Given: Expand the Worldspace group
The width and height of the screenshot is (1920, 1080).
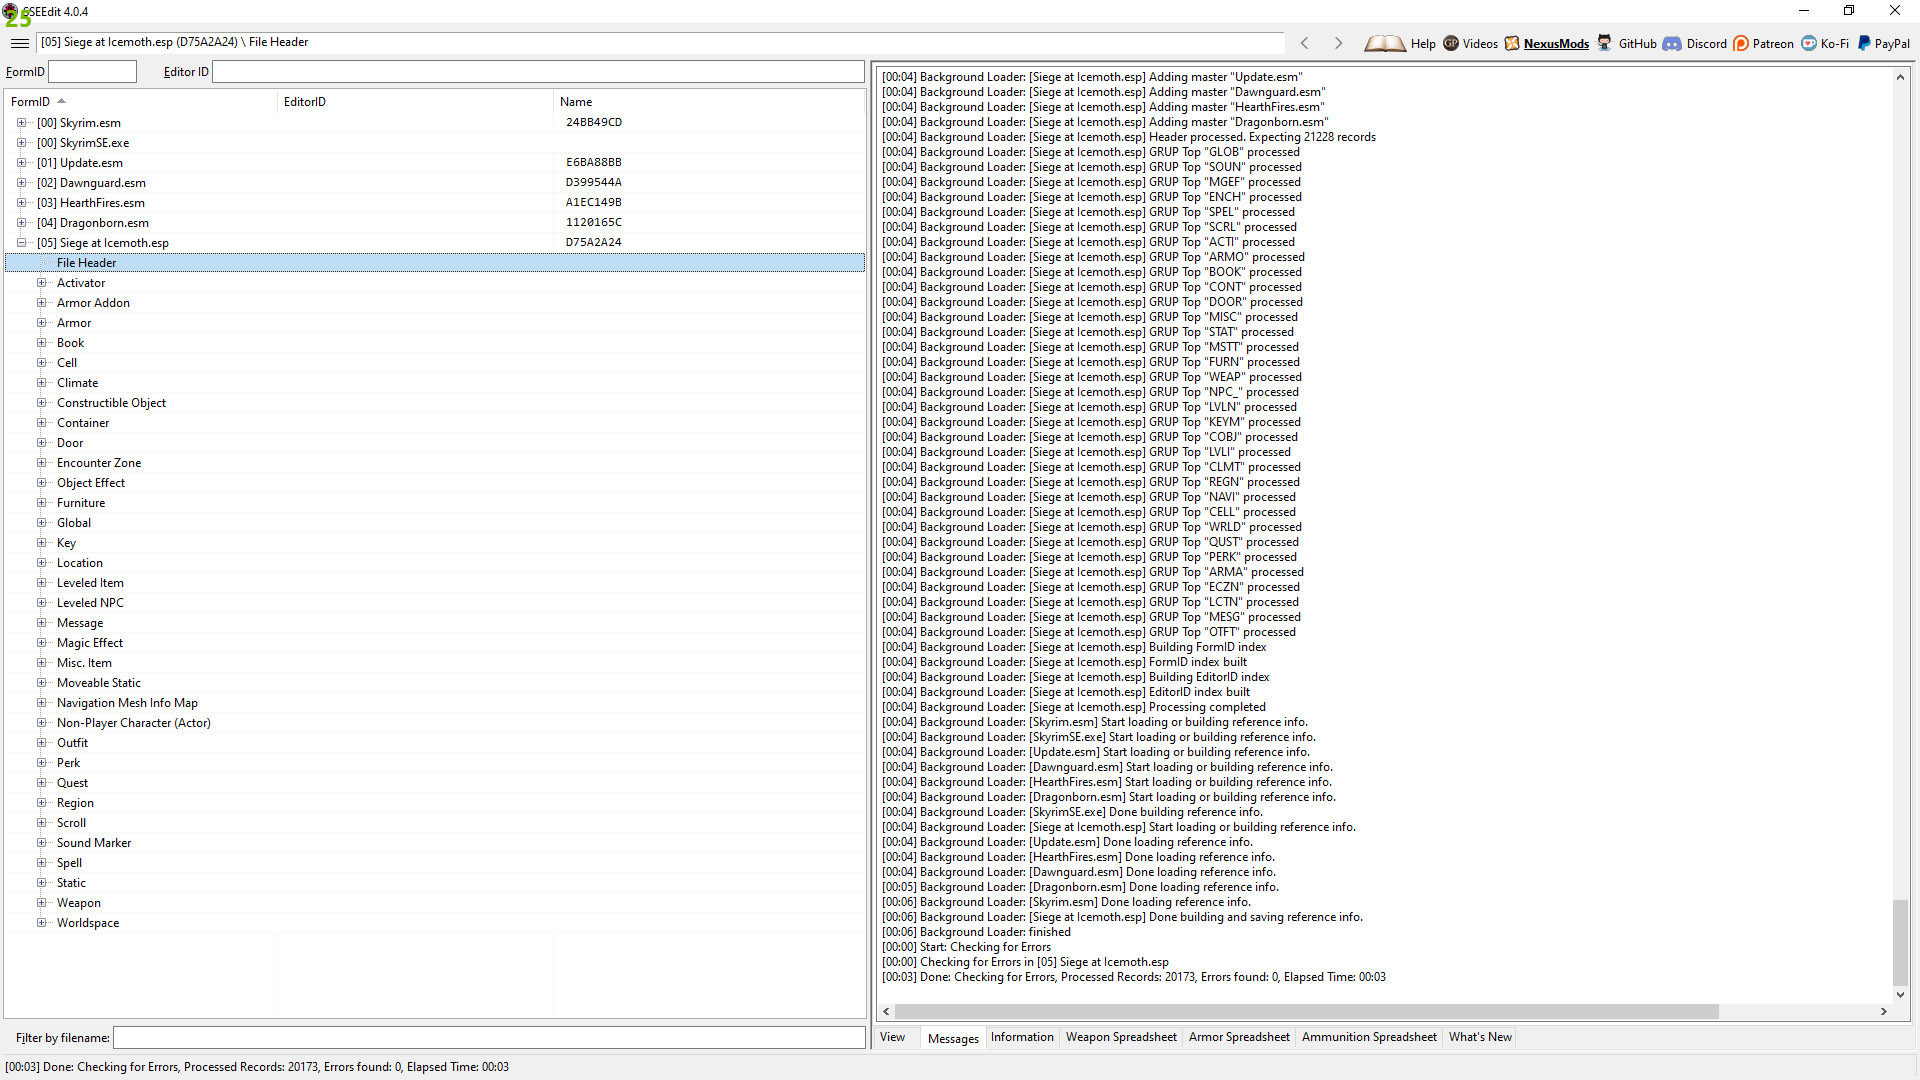Looking at the screenshot, I should pyautogui.click(x=41, y=923).
